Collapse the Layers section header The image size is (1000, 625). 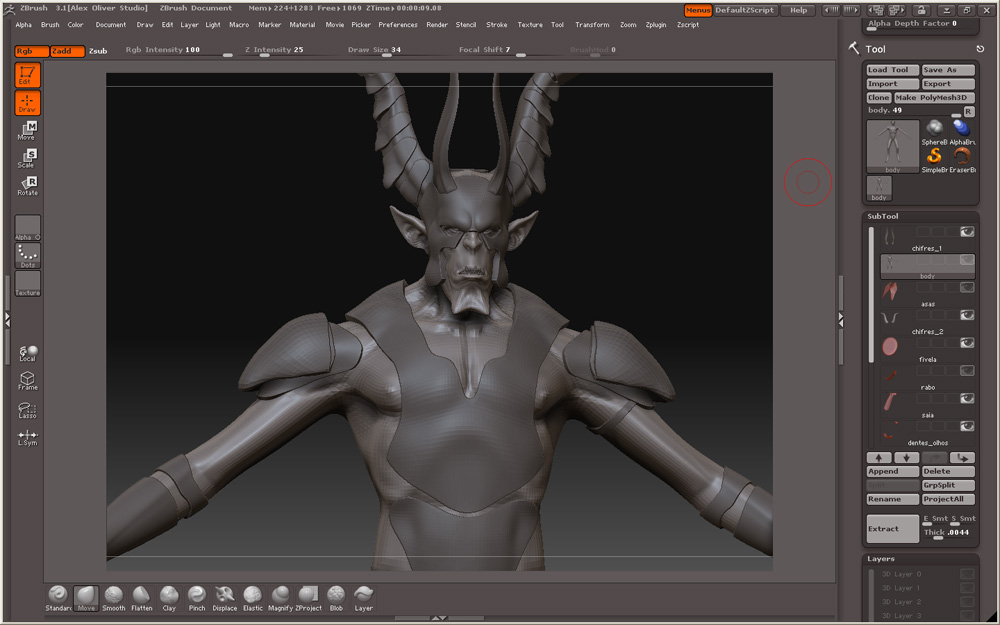(881, 559)
